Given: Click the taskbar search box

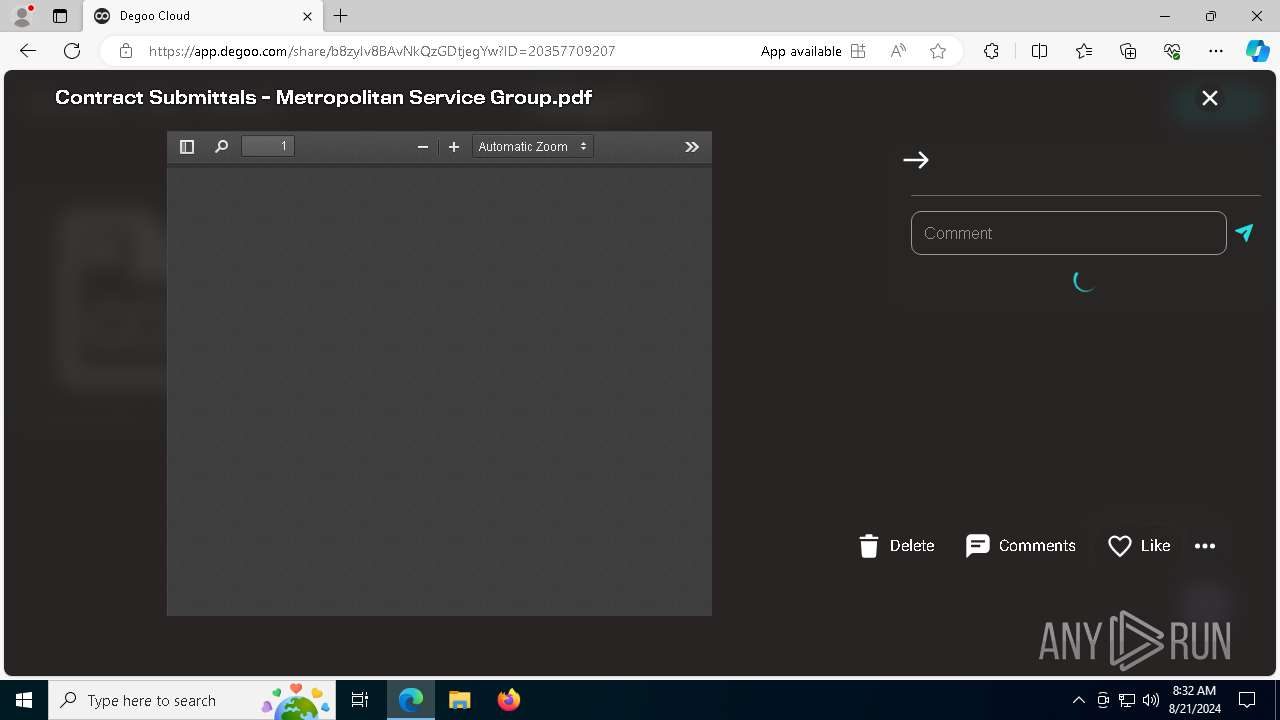Looking at the screenshot, I should click(192, 700).
